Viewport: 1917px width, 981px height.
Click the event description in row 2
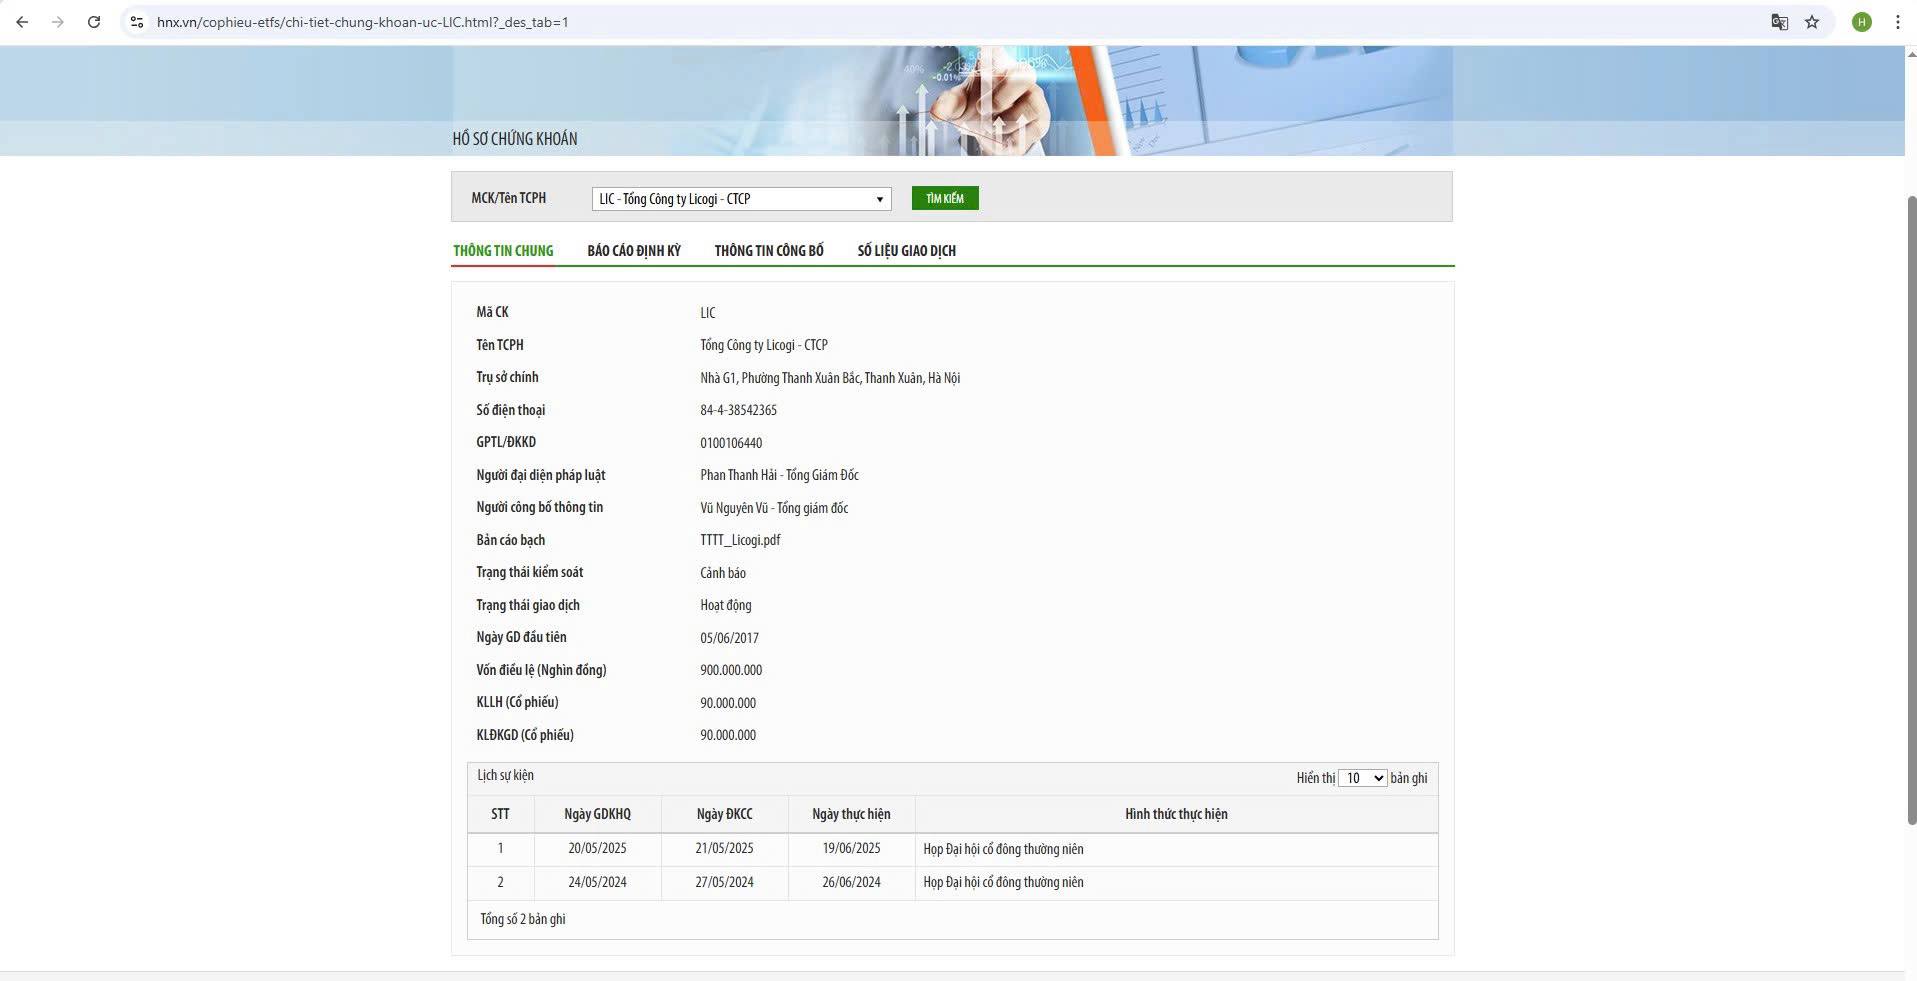pyautogui.click(x=1003, y=882)
